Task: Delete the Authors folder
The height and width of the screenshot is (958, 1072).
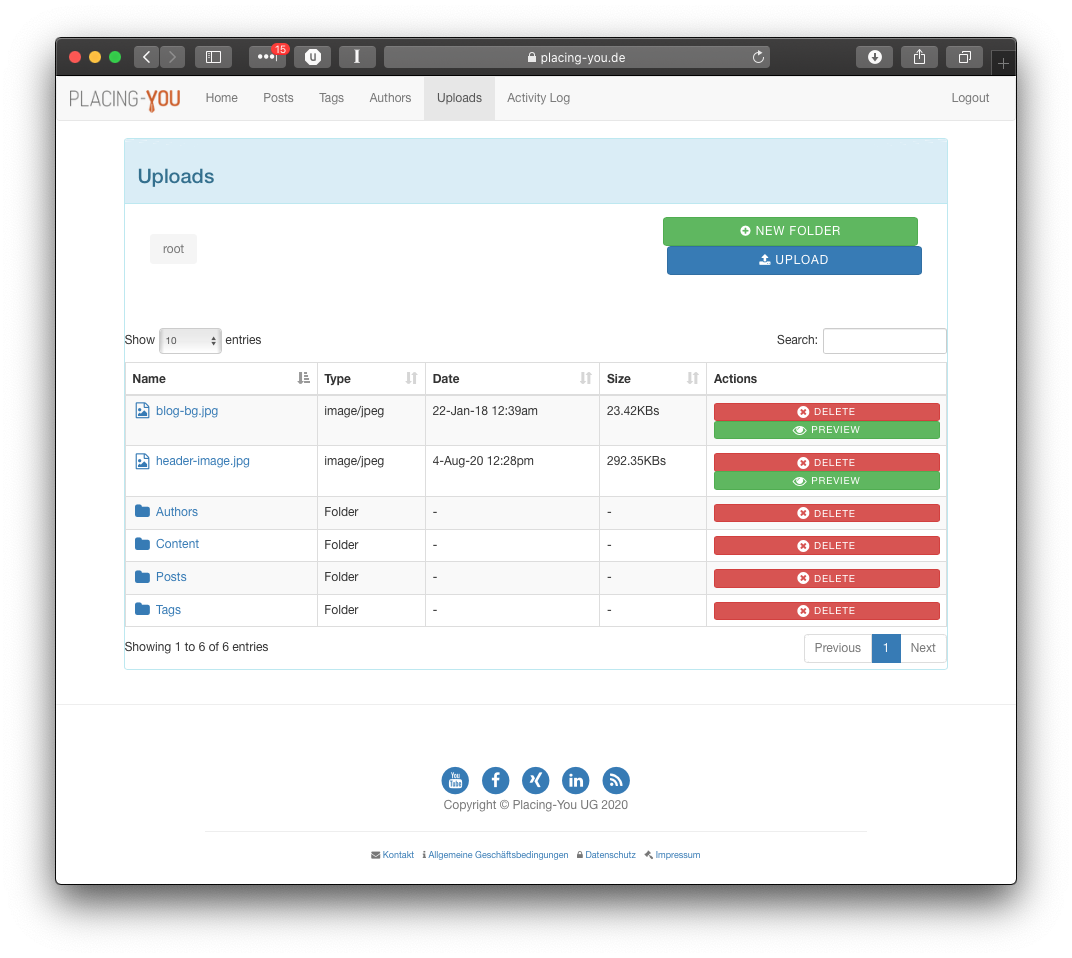Action: click(x=826, y=513)
